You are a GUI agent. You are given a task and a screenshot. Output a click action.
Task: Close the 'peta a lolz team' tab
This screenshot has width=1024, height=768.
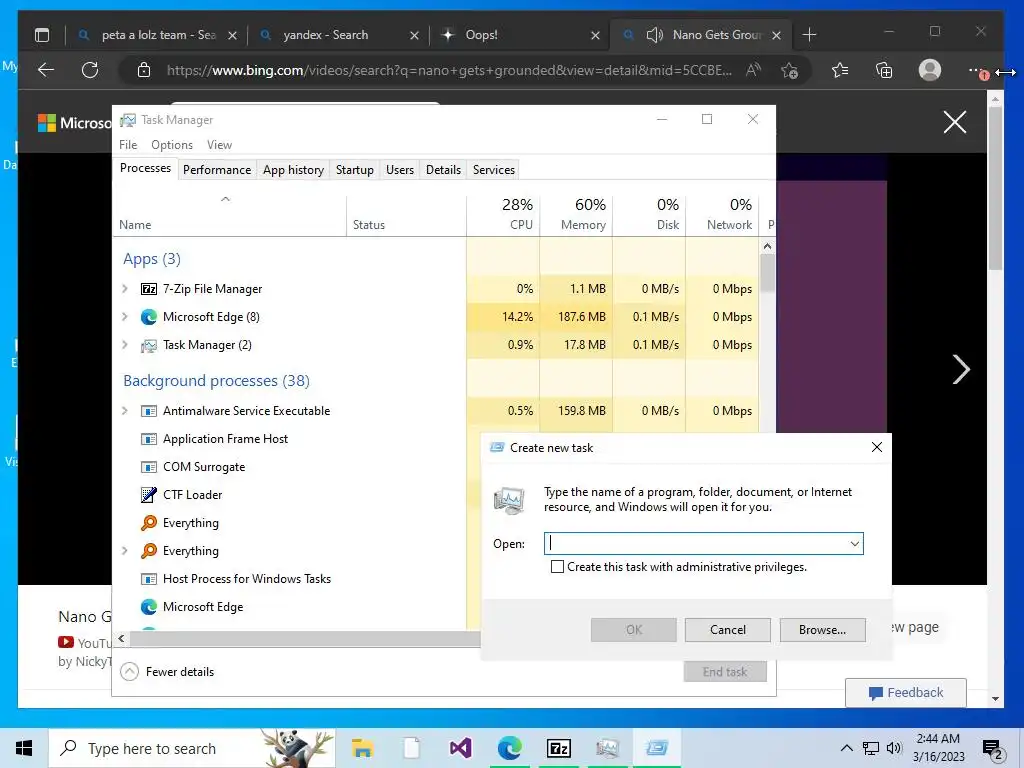pos(232,35)
